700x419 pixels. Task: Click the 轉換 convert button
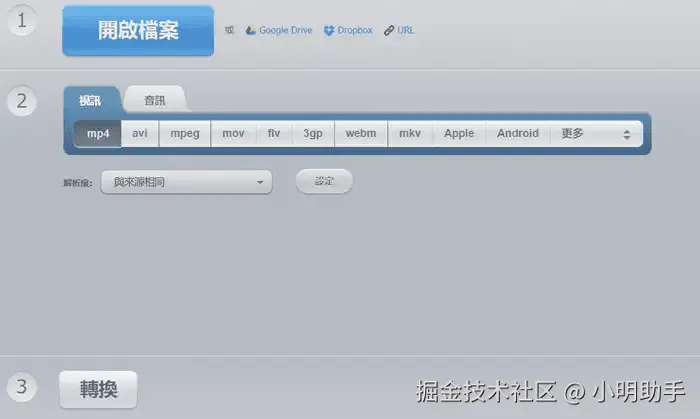[98, 390]
